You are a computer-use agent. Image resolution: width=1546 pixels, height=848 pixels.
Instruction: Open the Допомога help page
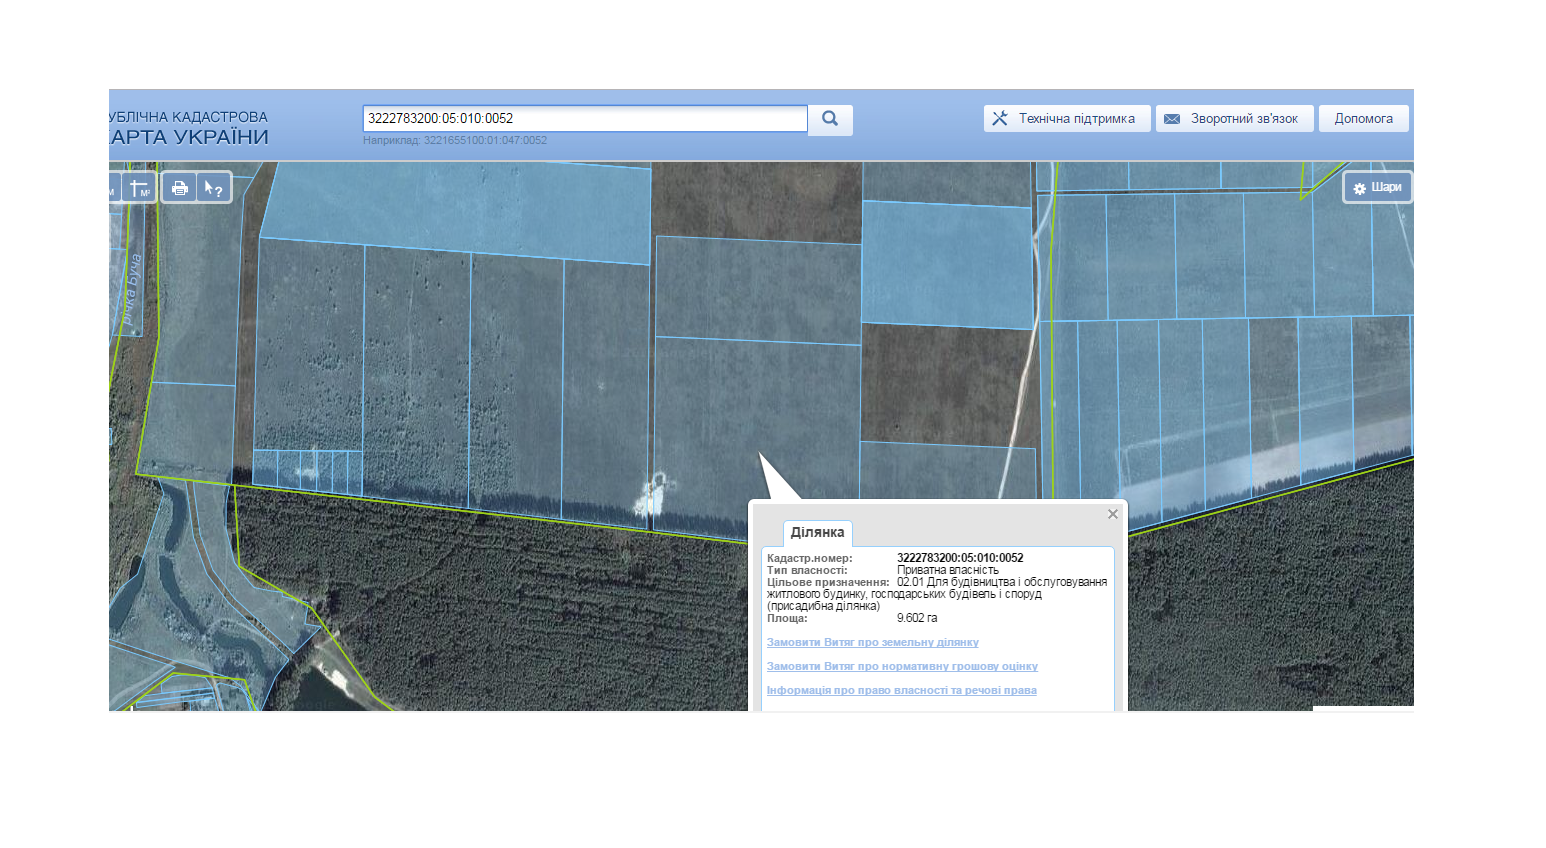pyautogui.click(x=1364, y=118)
